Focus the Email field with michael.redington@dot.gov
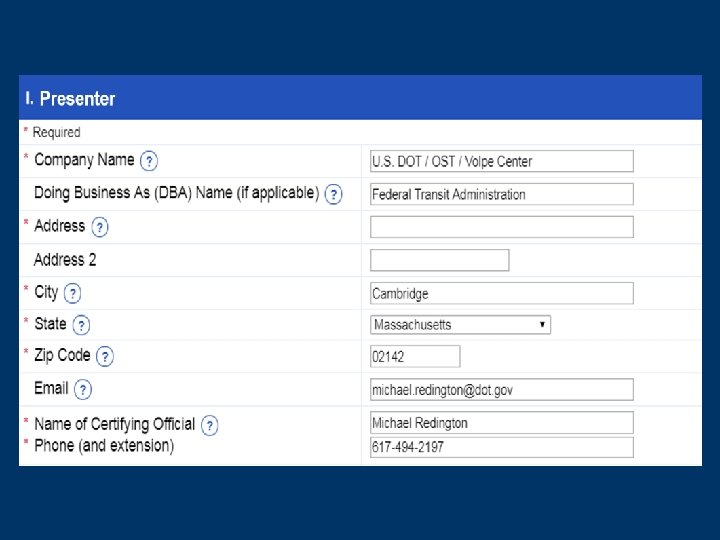 click(x=501, y=389)
